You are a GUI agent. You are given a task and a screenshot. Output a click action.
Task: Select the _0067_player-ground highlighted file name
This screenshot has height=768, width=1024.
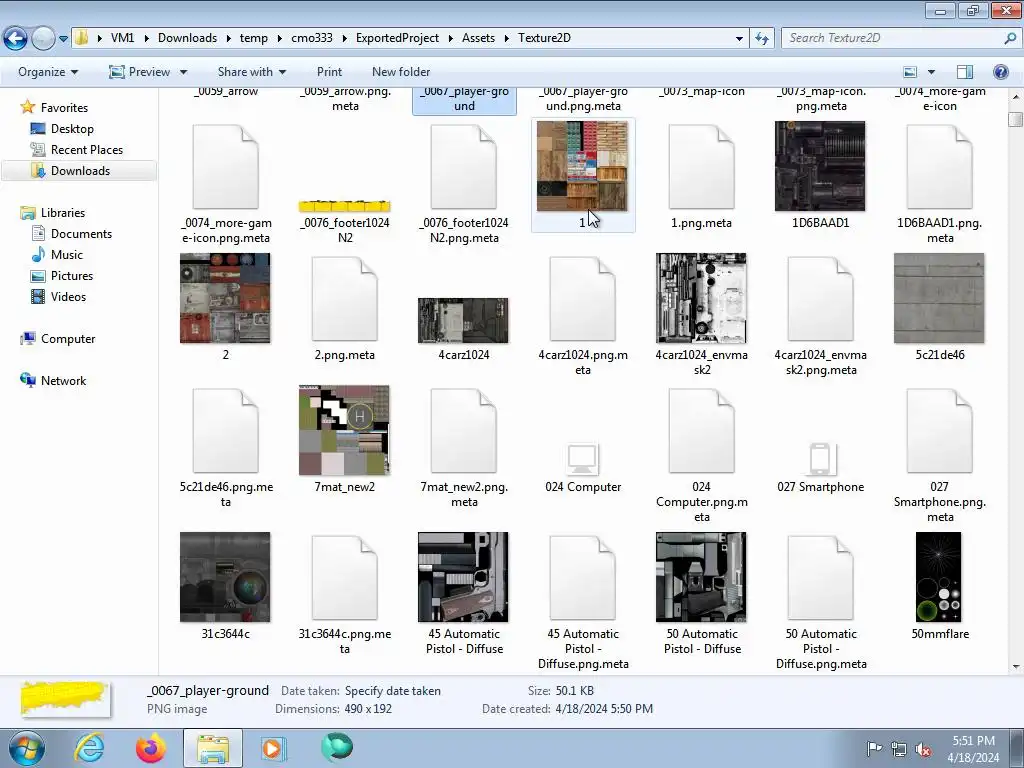pyautogui.click(x=464, y=99)
